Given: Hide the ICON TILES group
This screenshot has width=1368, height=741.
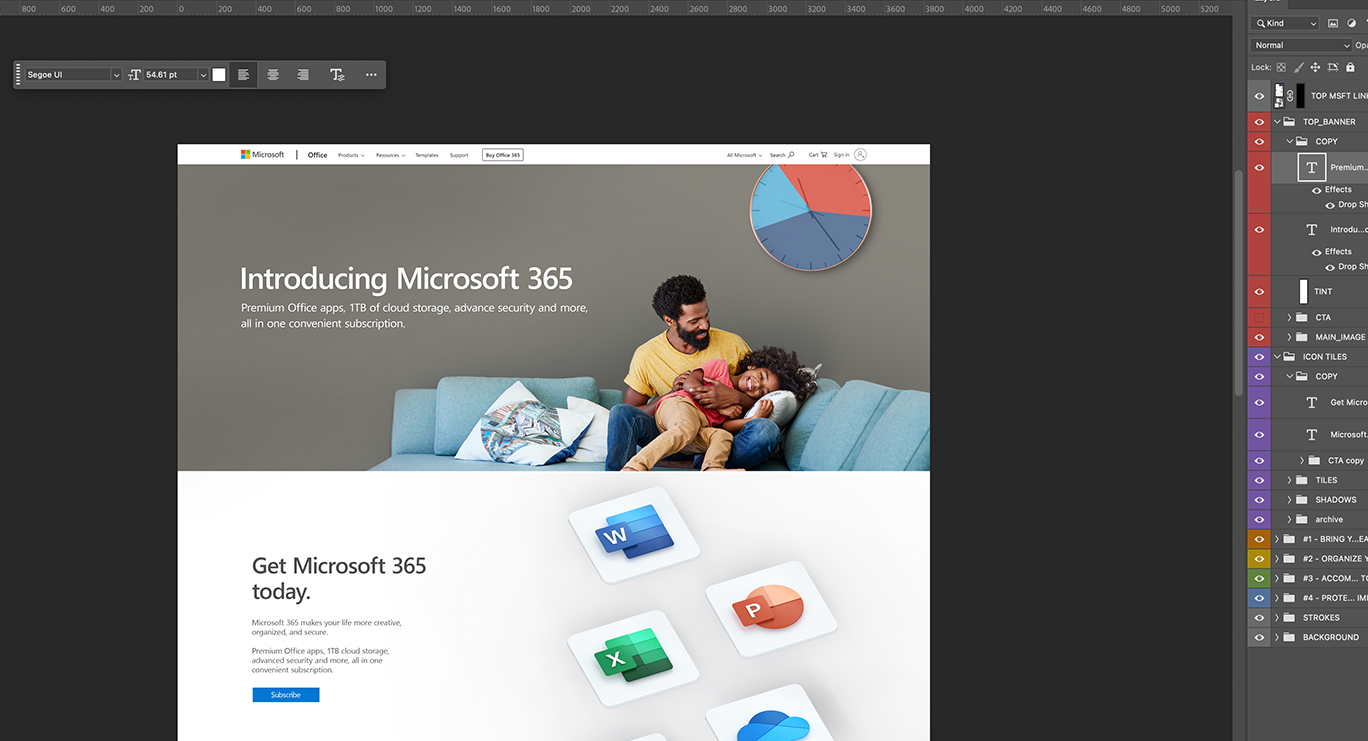Looking at the screenshot, I should click(x=1259, y=356).
